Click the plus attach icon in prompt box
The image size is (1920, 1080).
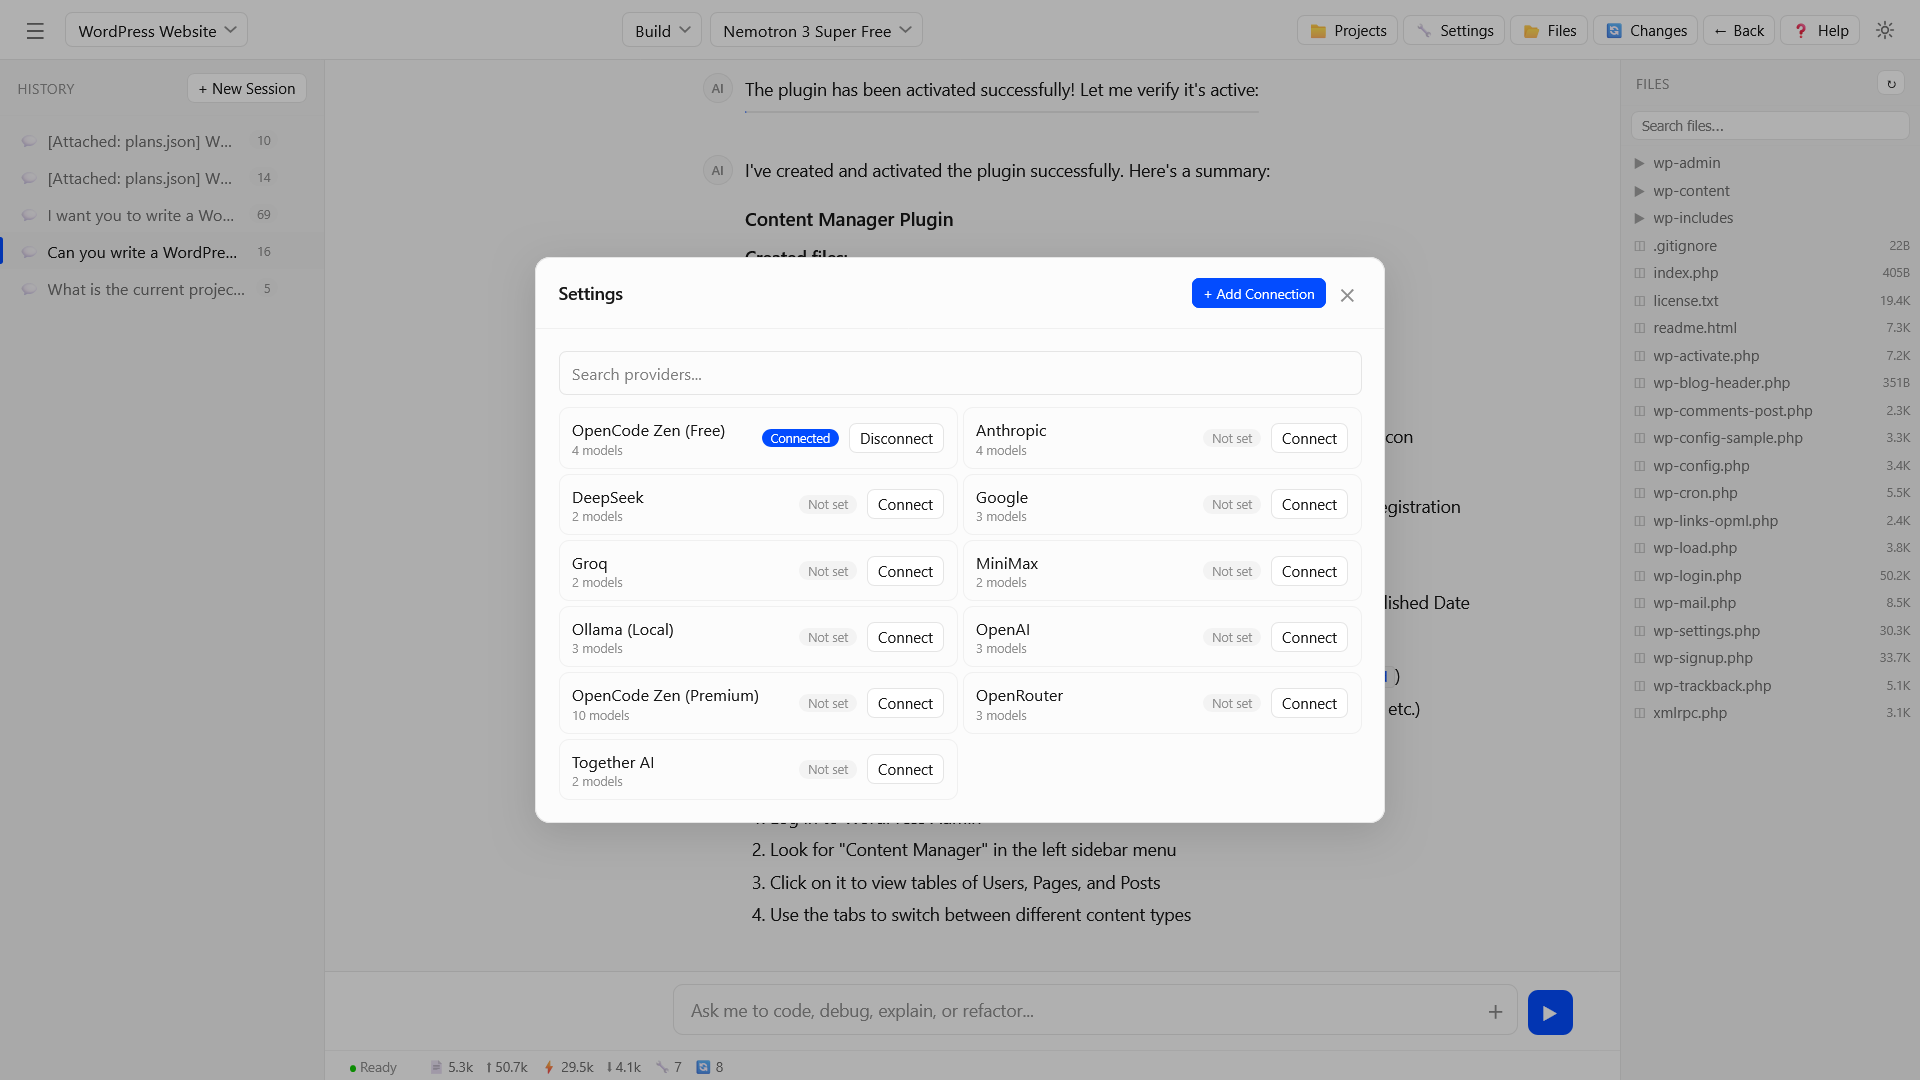coord(1495,1011)
